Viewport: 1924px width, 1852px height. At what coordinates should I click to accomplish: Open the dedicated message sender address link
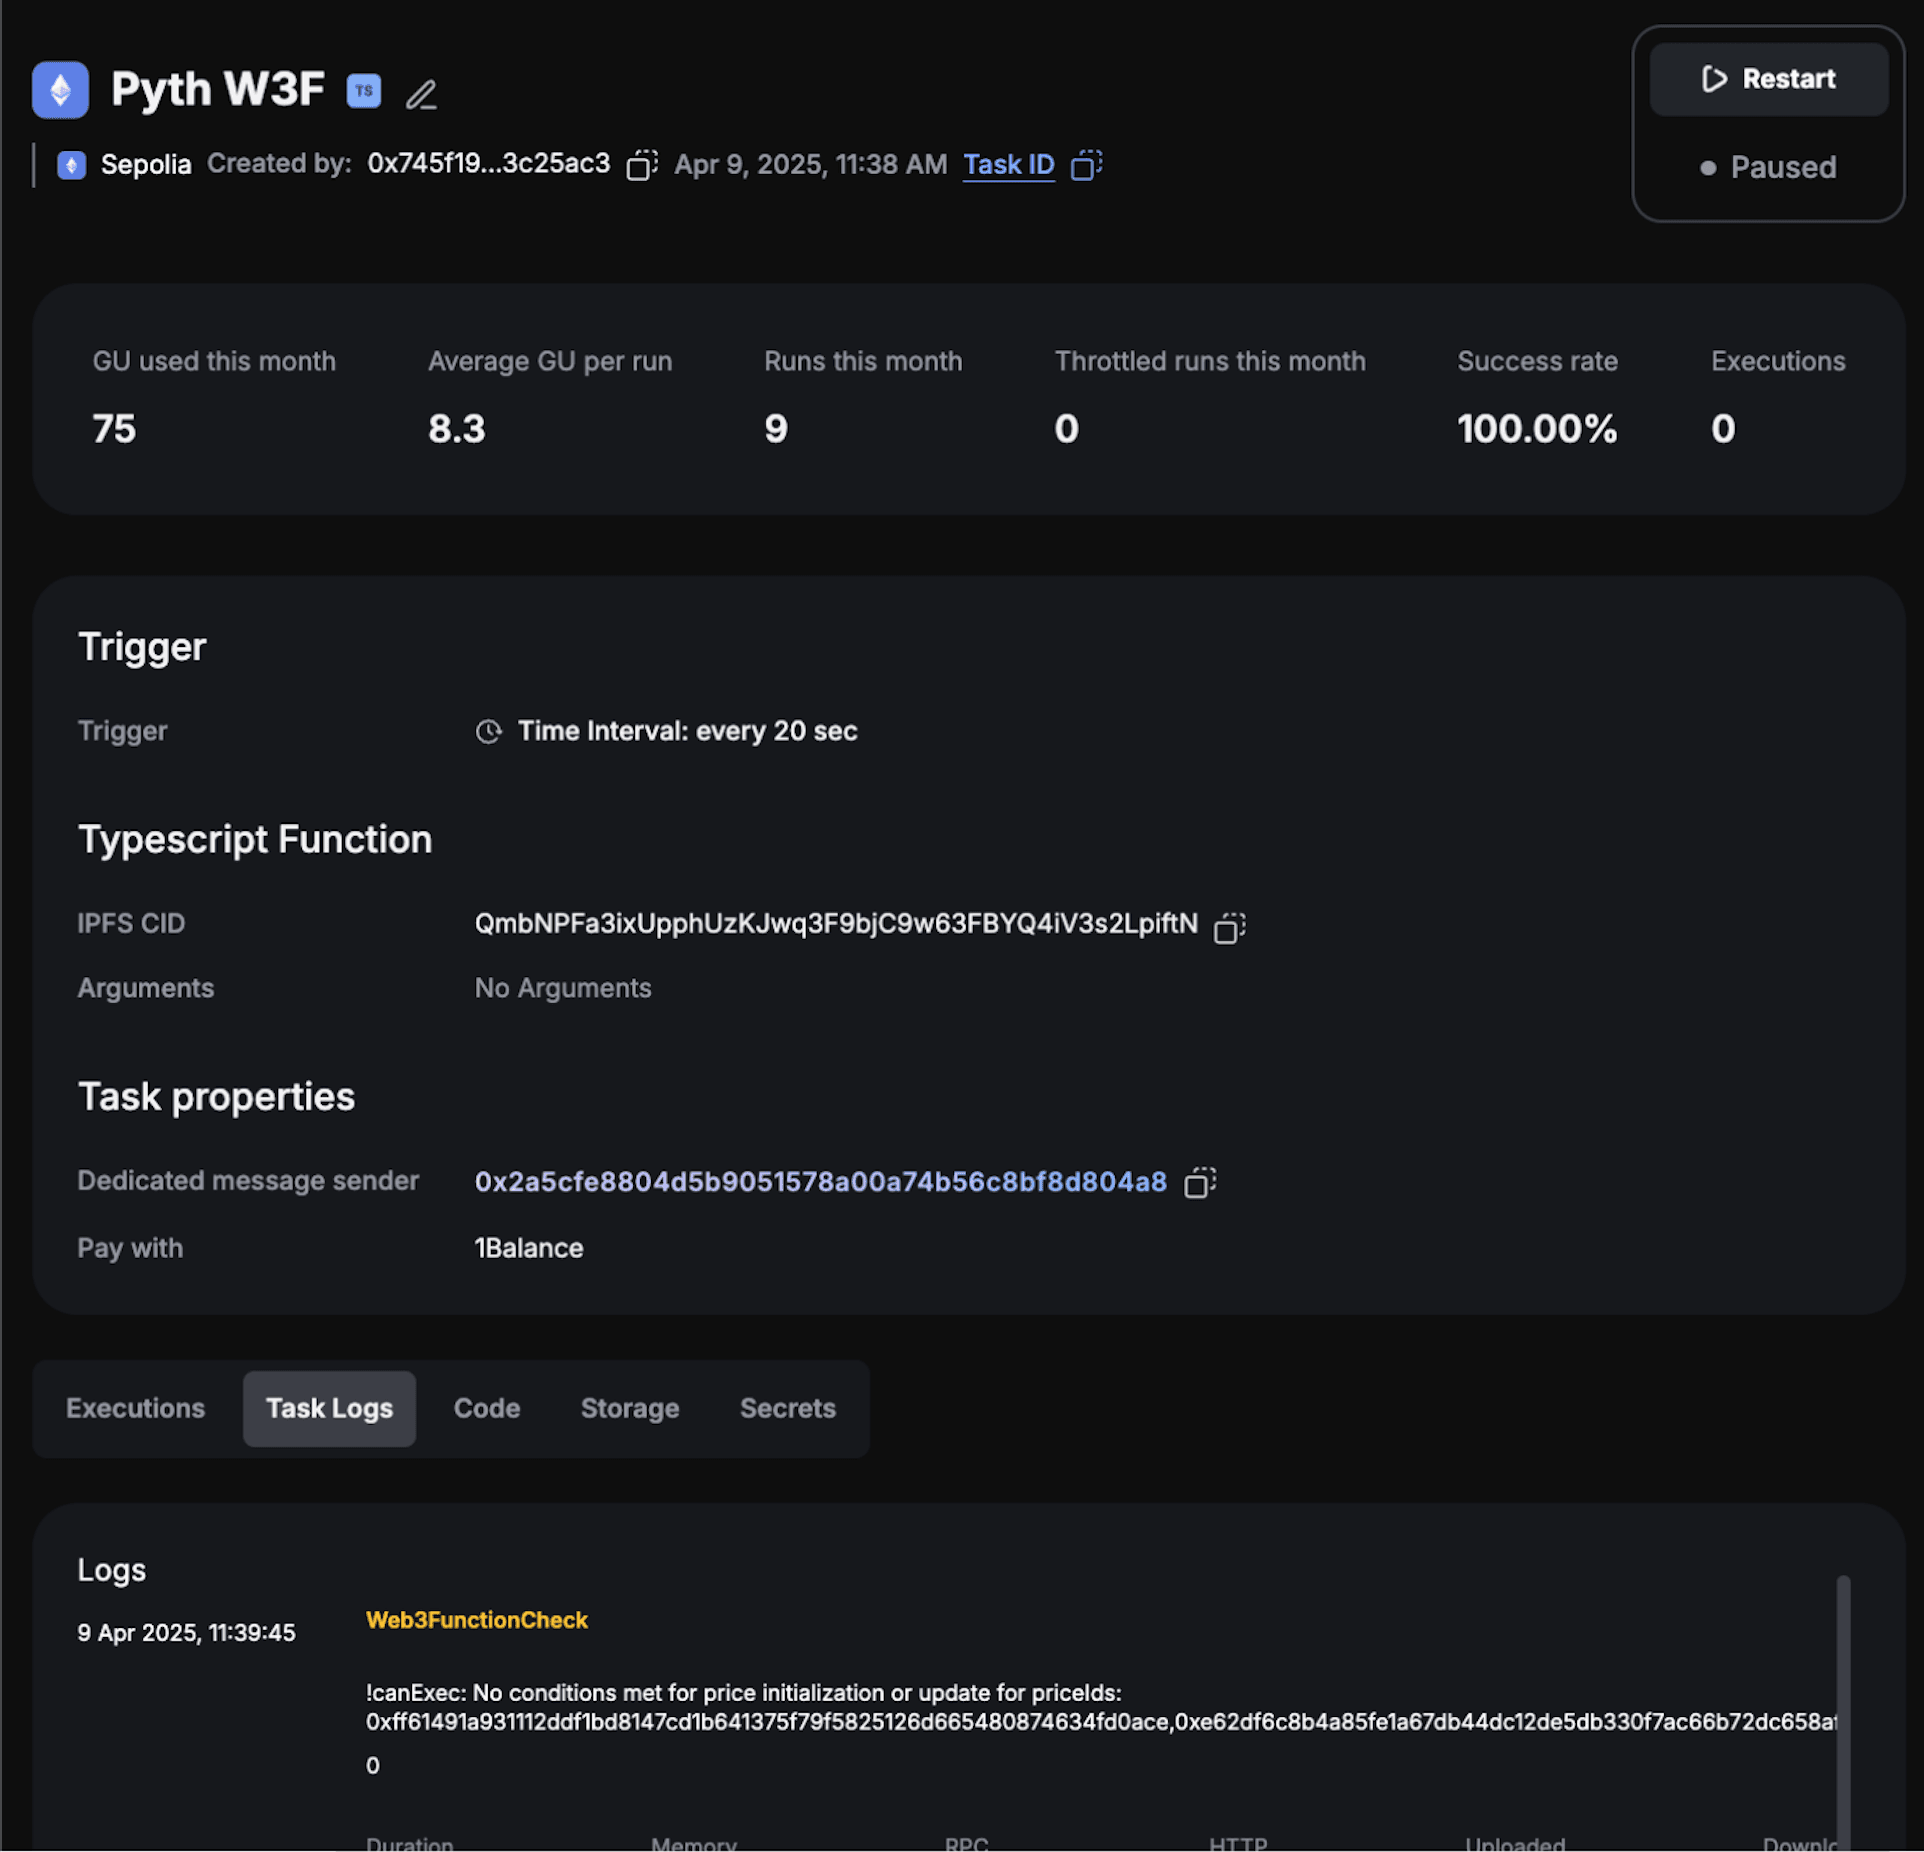pos(820,1182)
